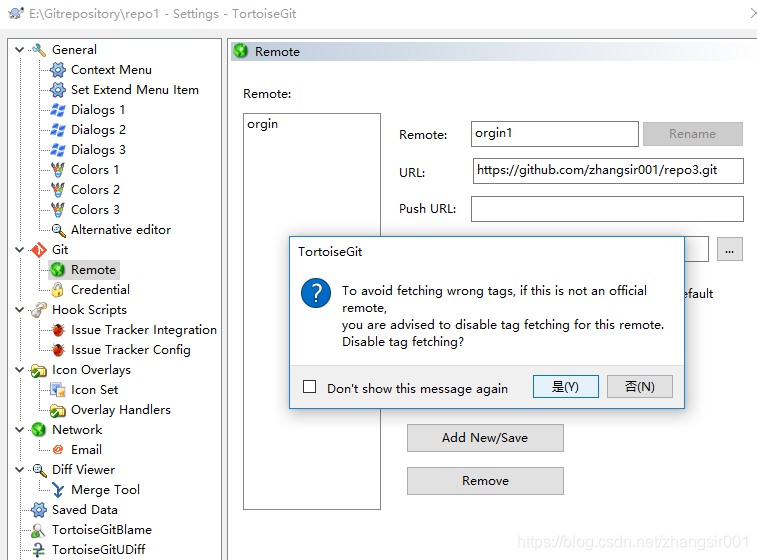Image resolution: width=757 pixels, height=560 pixels.
Task: Click the Dialogs 3 windows icon
Action: pyautogui.click(x=58, y=150)
